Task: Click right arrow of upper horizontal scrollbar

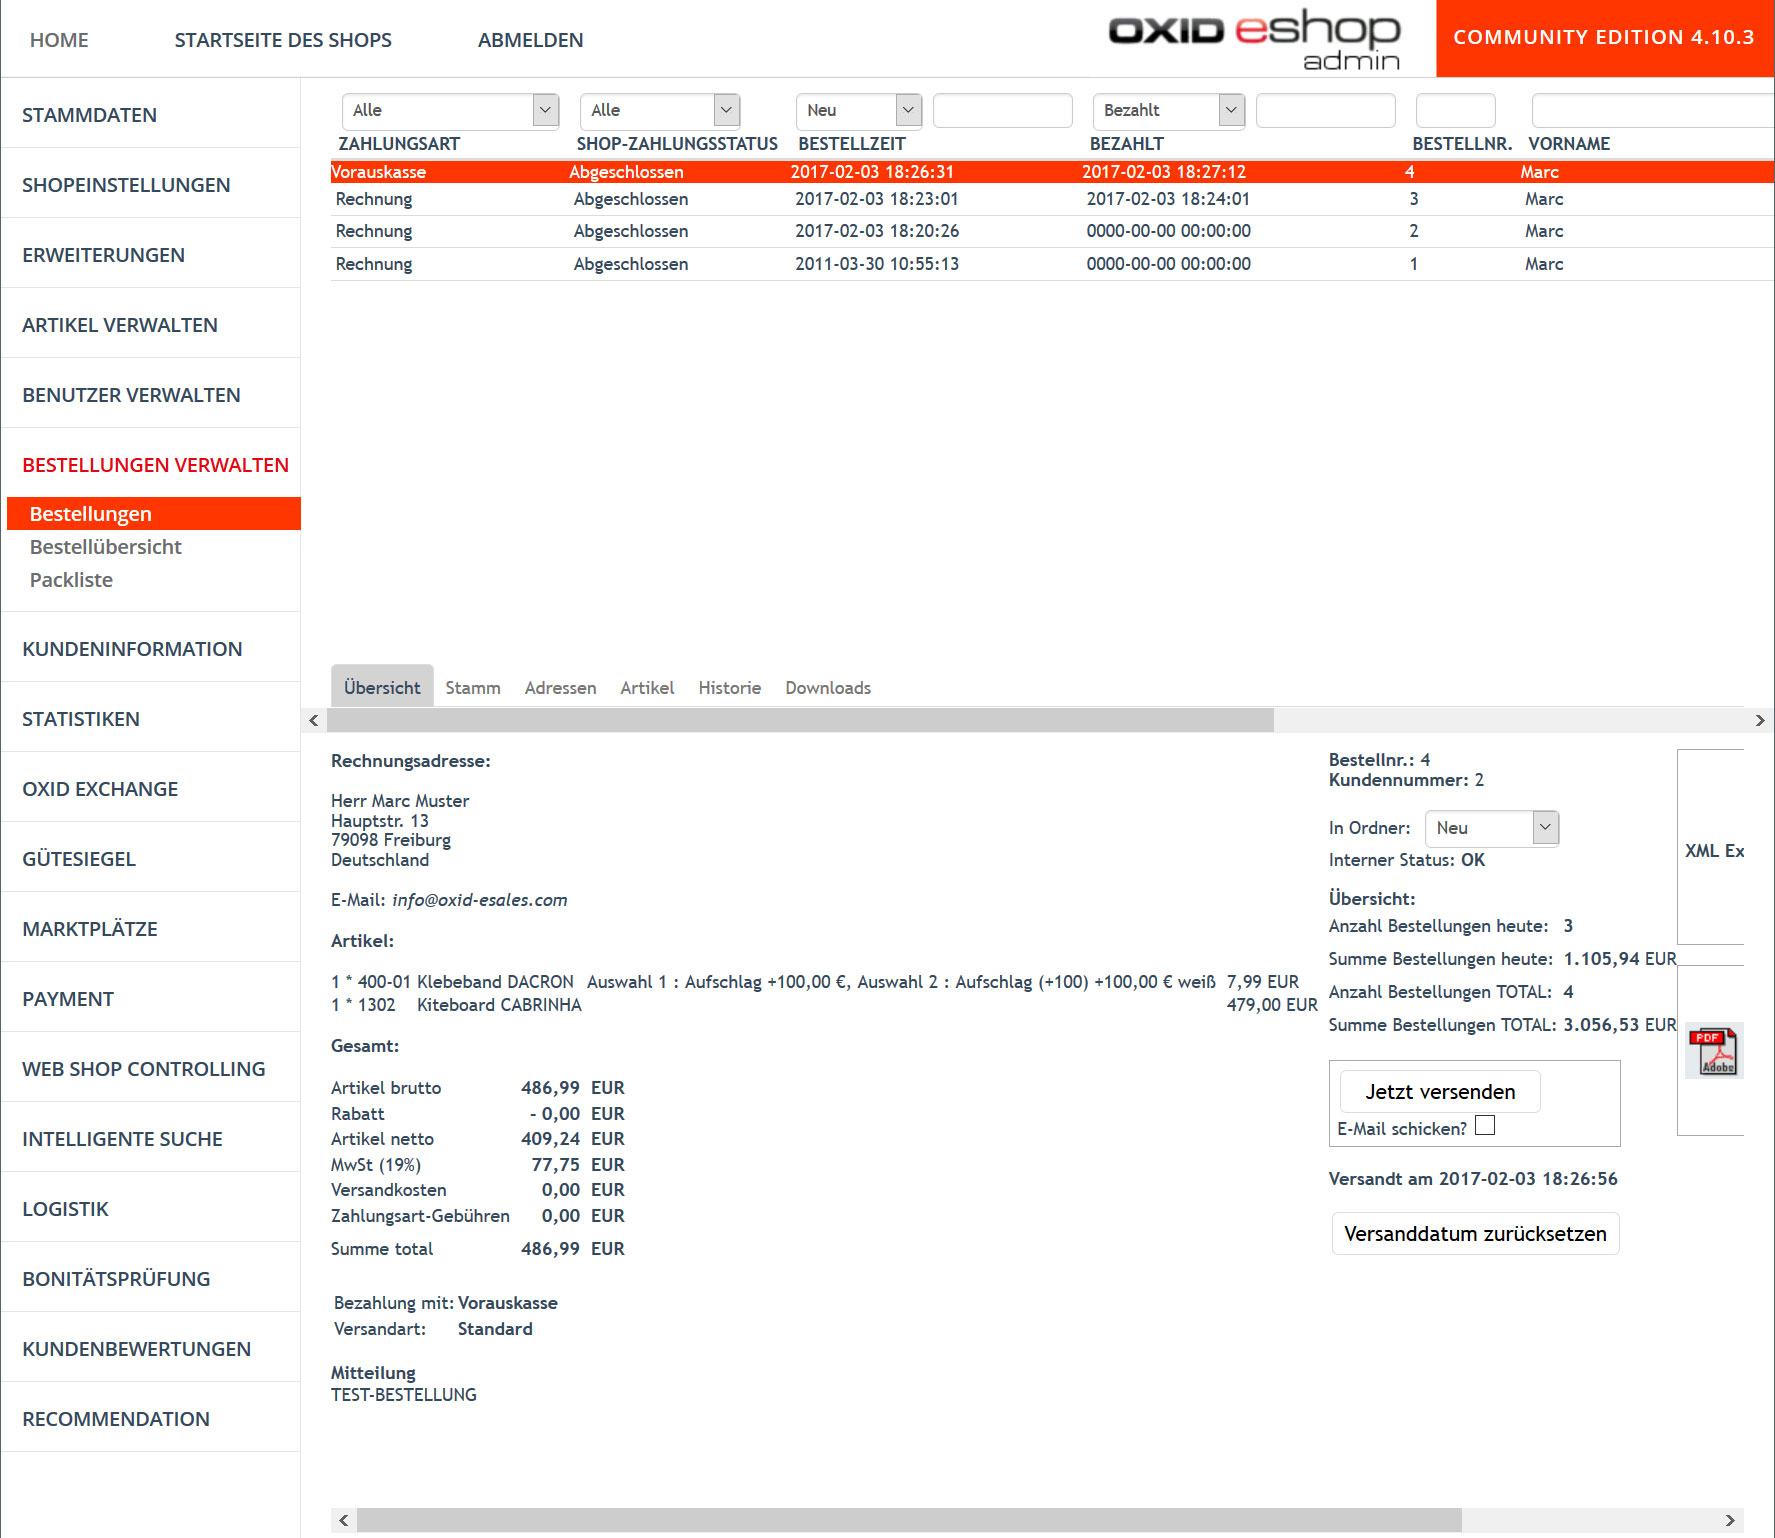Action: [x=1760, y=720]
